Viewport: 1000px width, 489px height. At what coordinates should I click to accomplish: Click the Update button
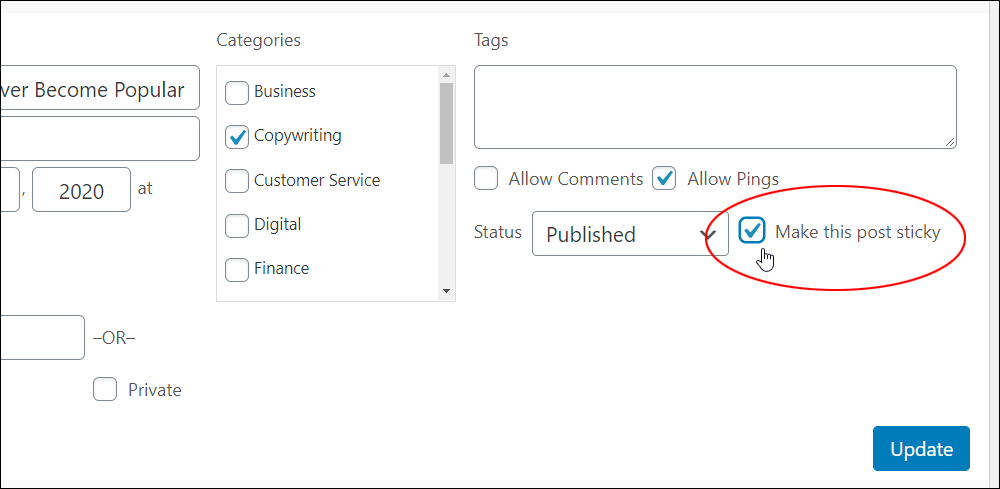tap(921, 449)
